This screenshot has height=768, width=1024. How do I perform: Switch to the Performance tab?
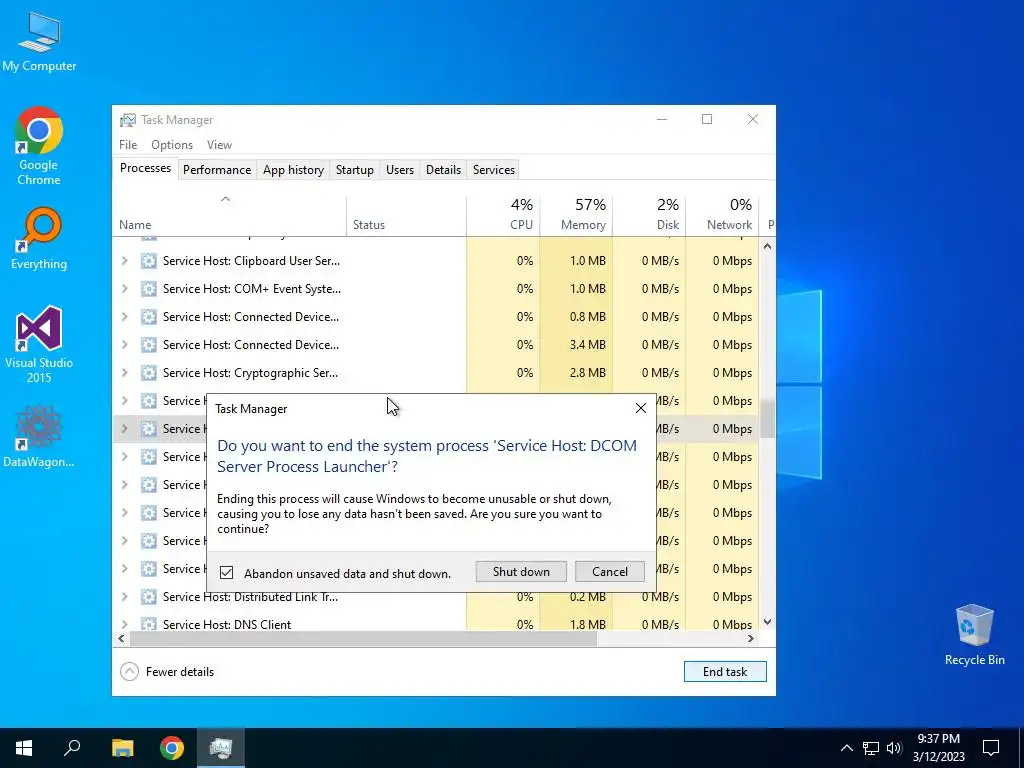[217, 170]
